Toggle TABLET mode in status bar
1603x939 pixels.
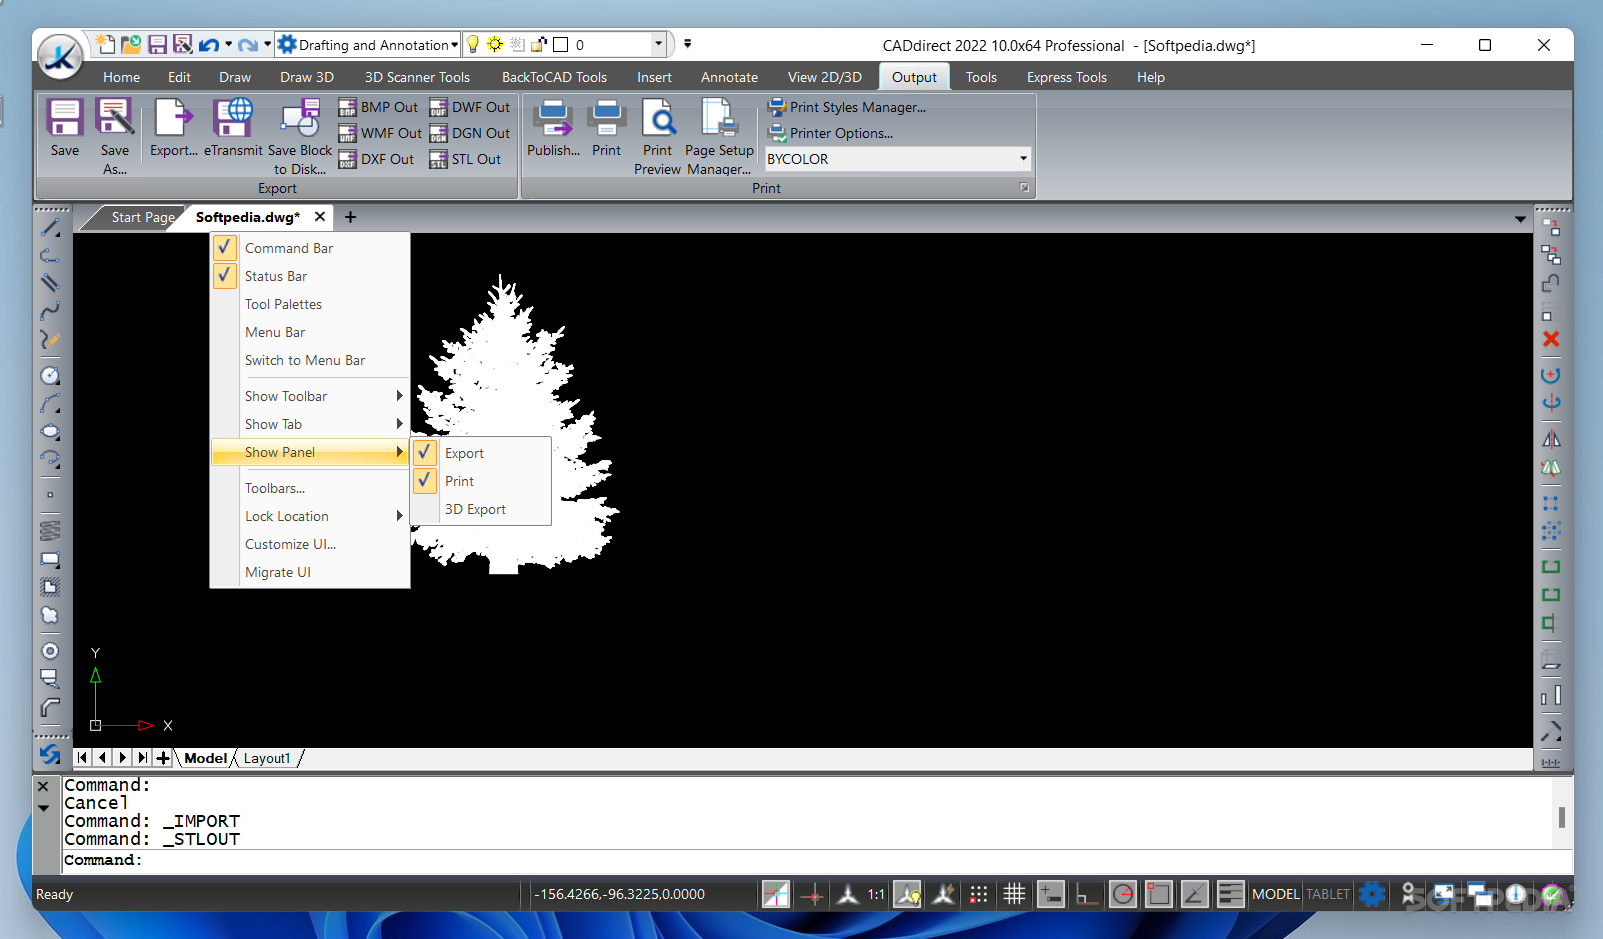pyautogui.click(x=1327, y=894)
